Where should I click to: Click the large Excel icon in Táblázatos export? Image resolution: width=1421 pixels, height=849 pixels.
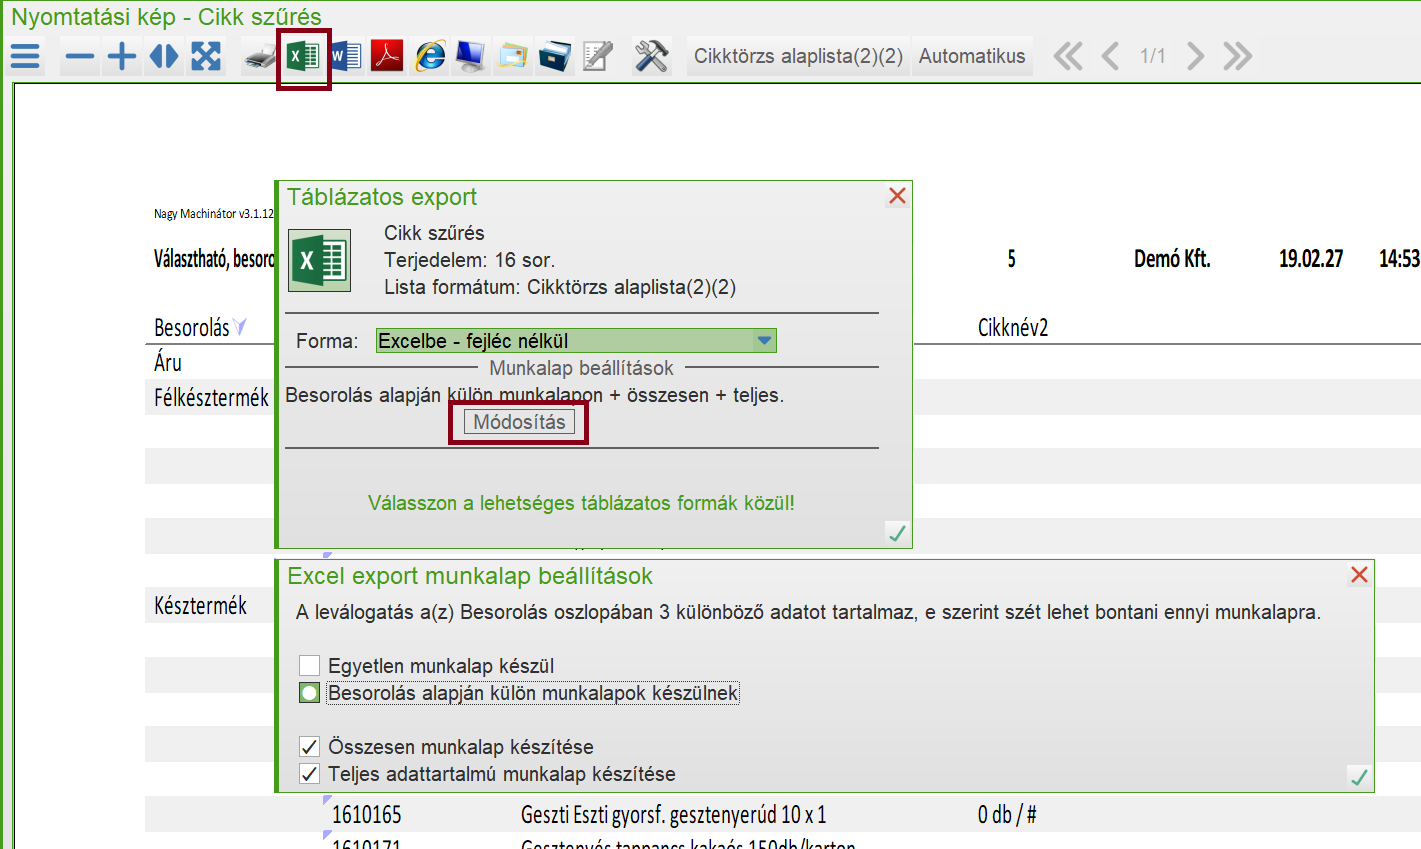pos(319,261)
